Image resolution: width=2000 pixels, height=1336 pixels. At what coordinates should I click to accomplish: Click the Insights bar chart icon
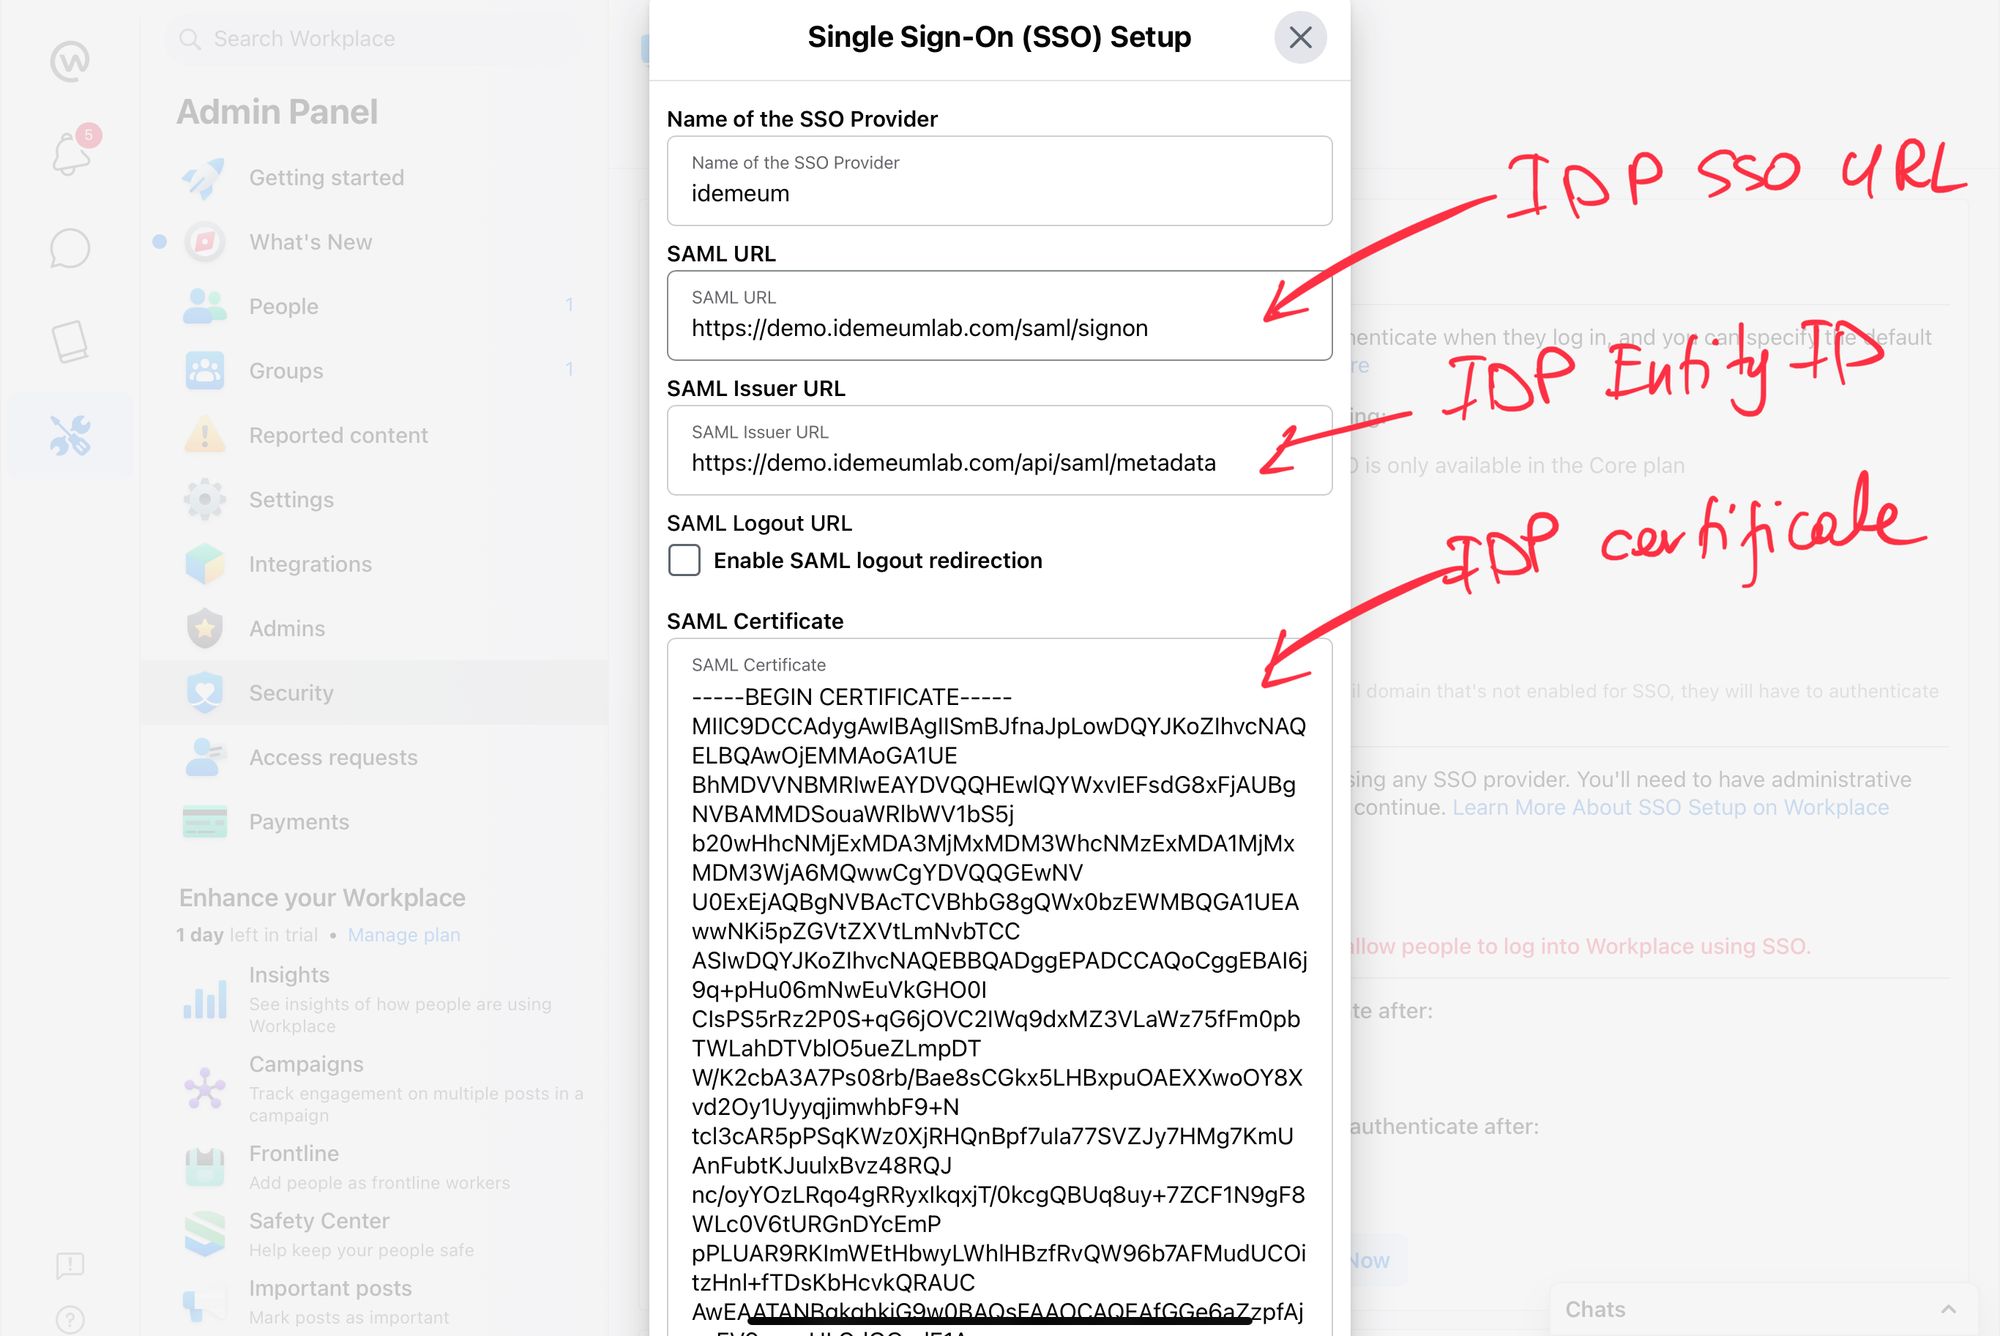tap(205, 1000)
